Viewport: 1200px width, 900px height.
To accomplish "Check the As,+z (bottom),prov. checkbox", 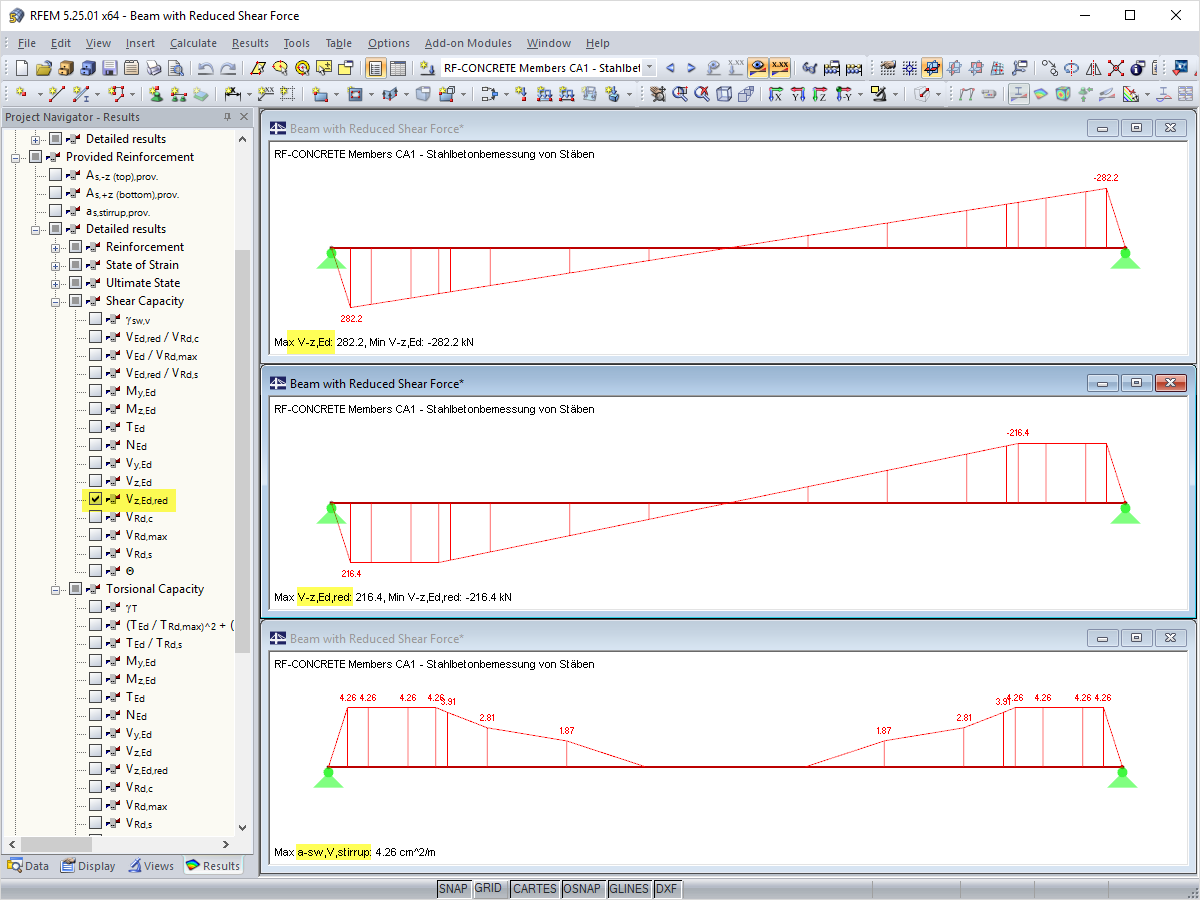I will pos(55,193).
